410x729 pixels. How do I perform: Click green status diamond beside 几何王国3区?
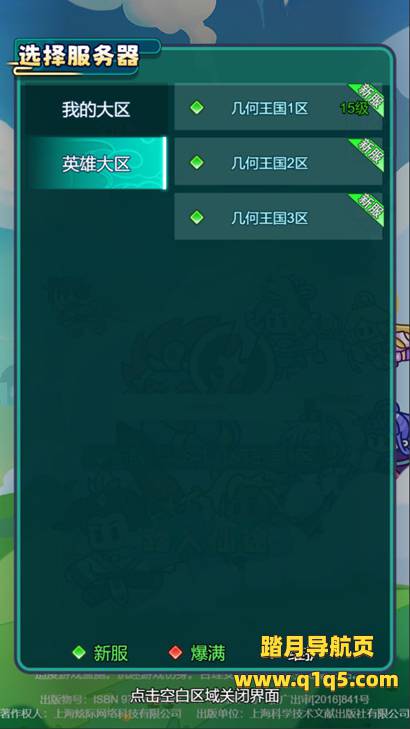coord(197,217)
